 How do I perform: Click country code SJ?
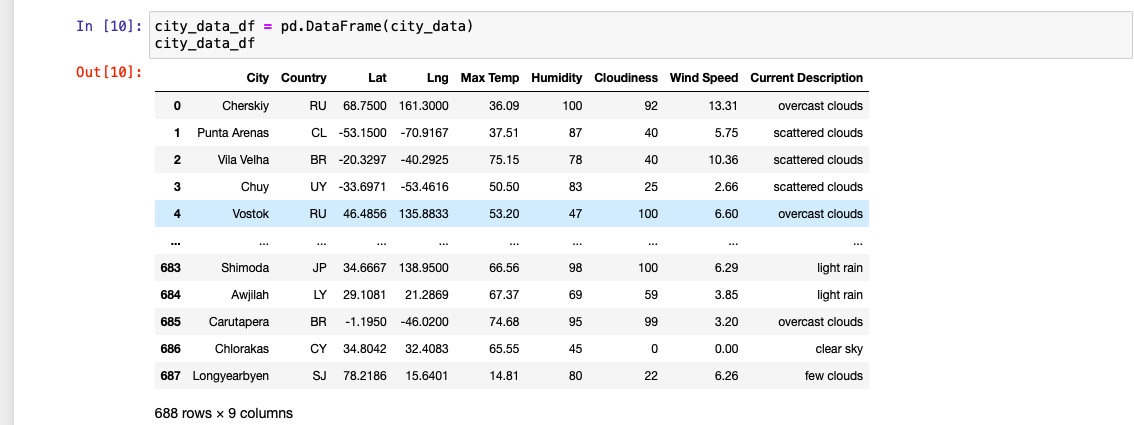[319, 376]
